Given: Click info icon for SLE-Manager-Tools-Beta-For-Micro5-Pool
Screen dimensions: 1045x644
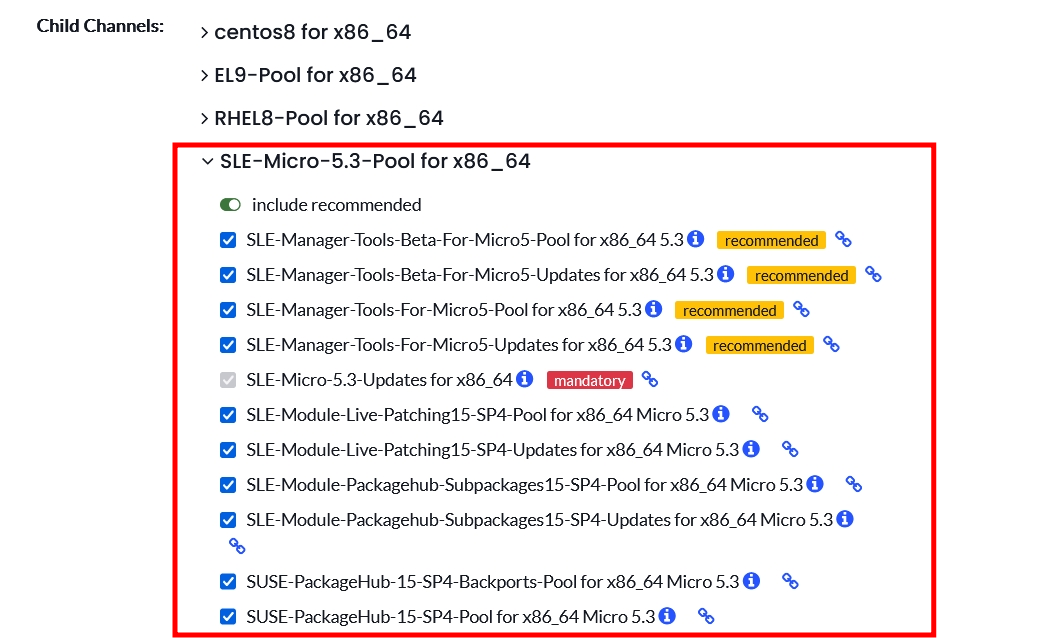Looking at the screenshot, I should pyautogui.click(x=696, y=239).
